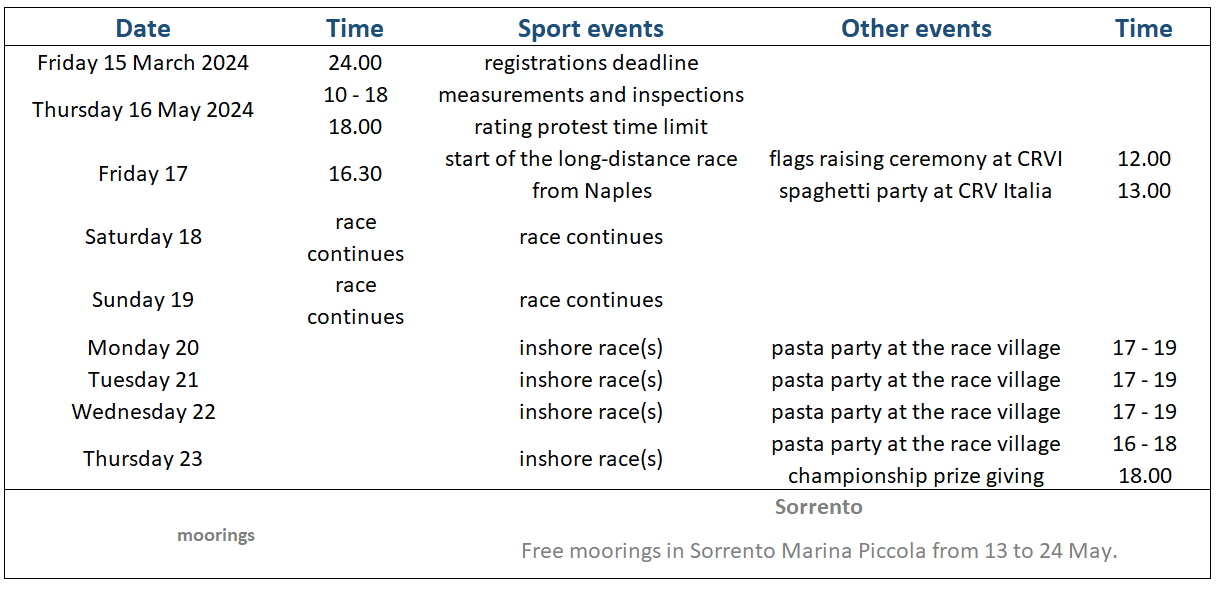Select the 16 - 18 time cell

click(1144, 444)
